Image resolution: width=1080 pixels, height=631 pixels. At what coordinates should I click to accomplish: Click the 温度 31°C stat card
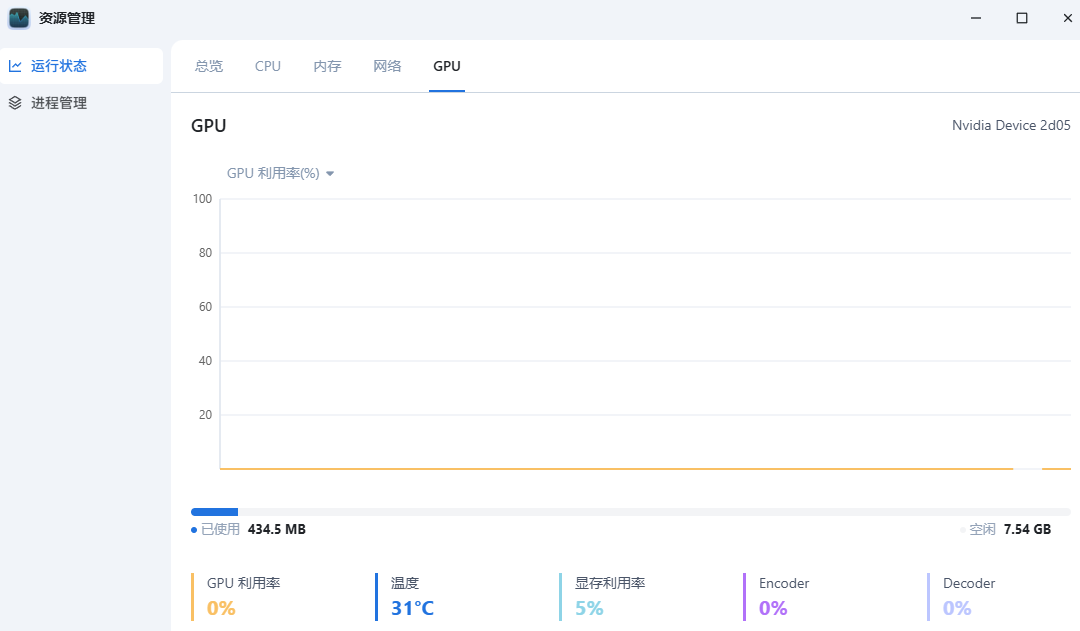coord(405,597)
